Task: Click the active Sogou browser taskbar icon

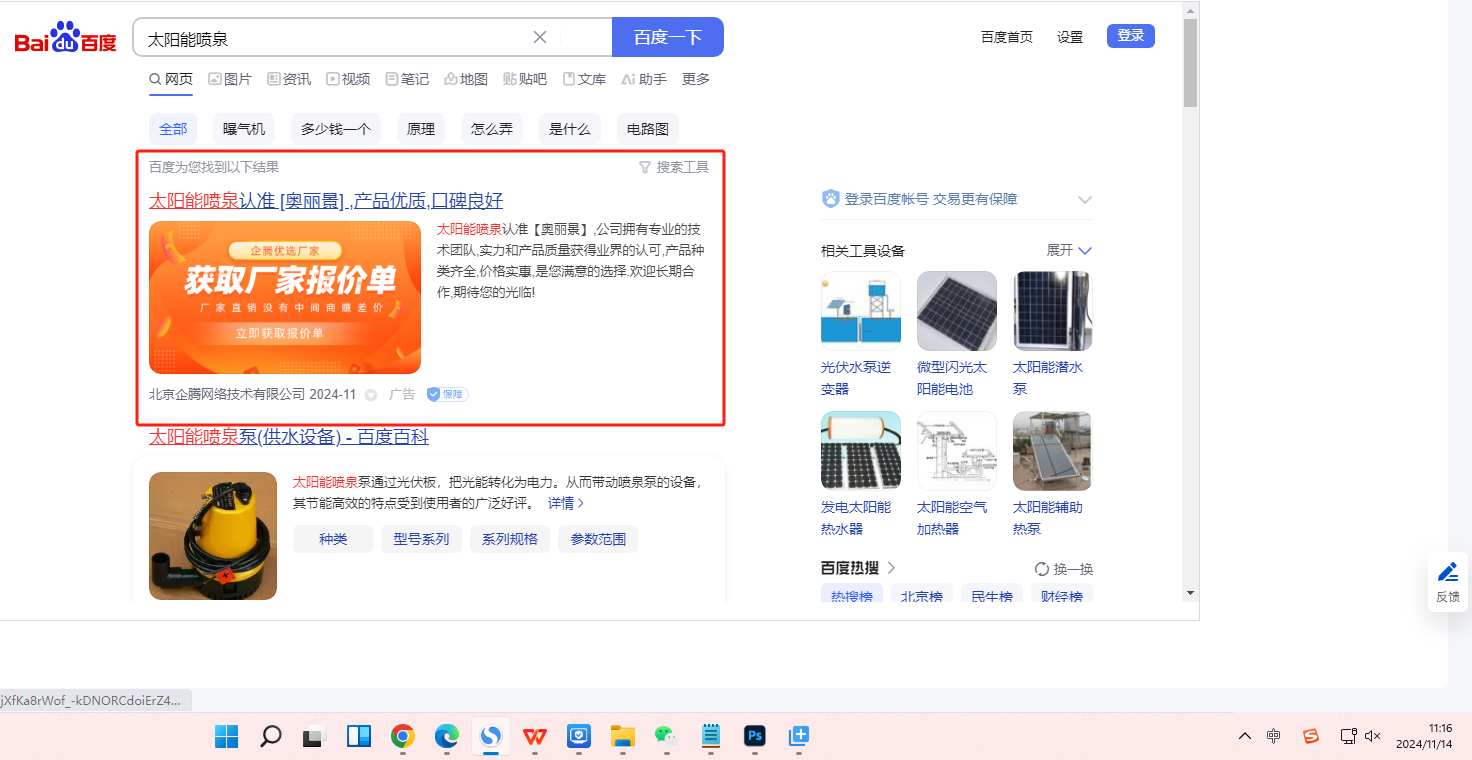Action: pyautogui.click(x=491, y=737)
